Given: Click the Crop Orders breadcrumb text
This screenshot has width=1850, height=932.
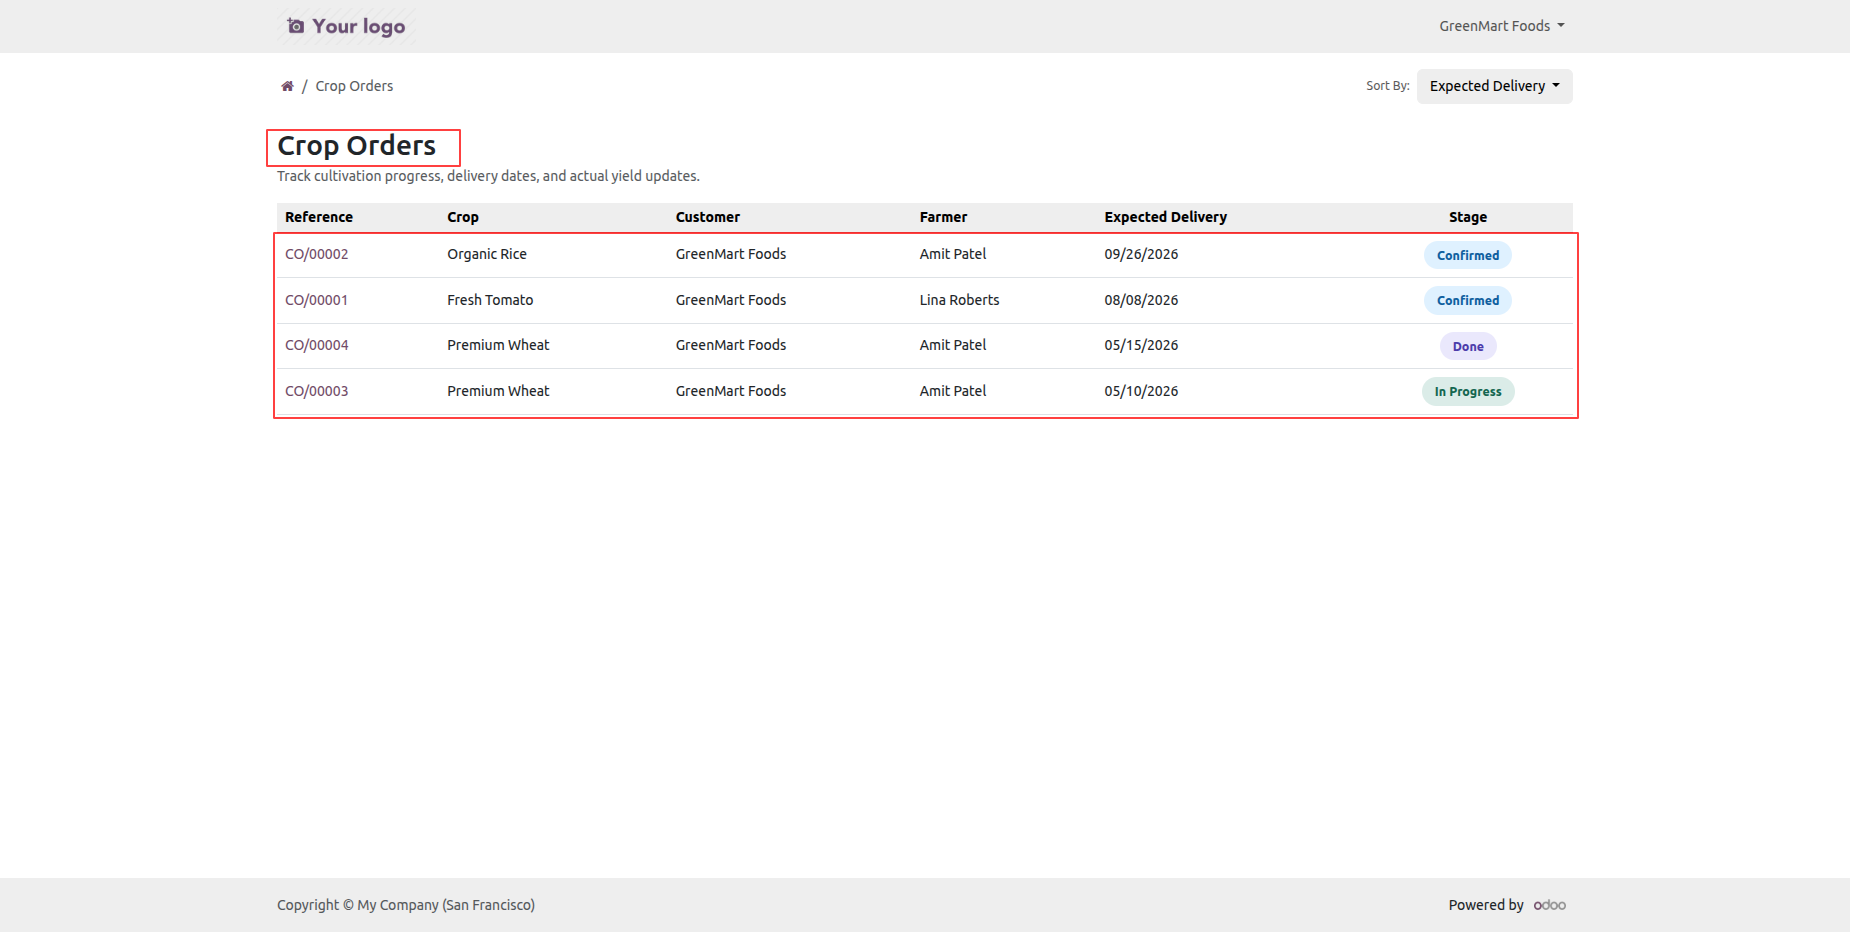Looking at the screenshot, I should [354, 86].
